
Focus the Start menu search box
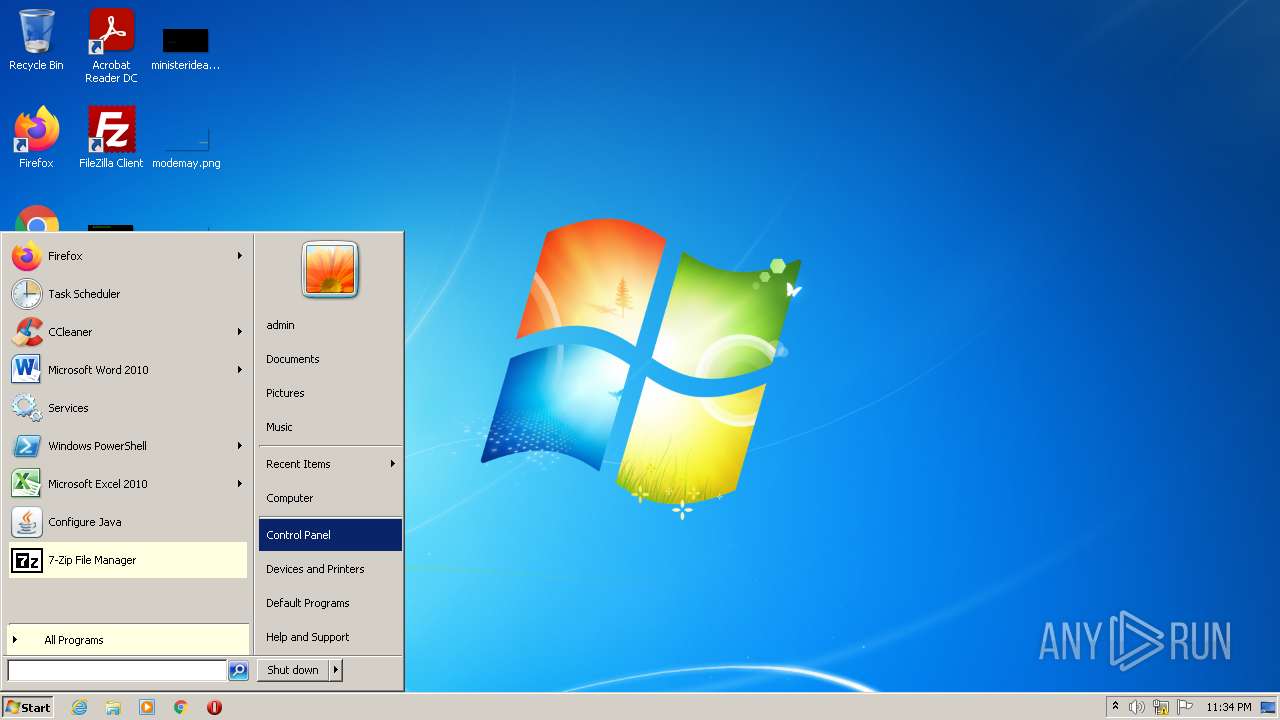117,670
